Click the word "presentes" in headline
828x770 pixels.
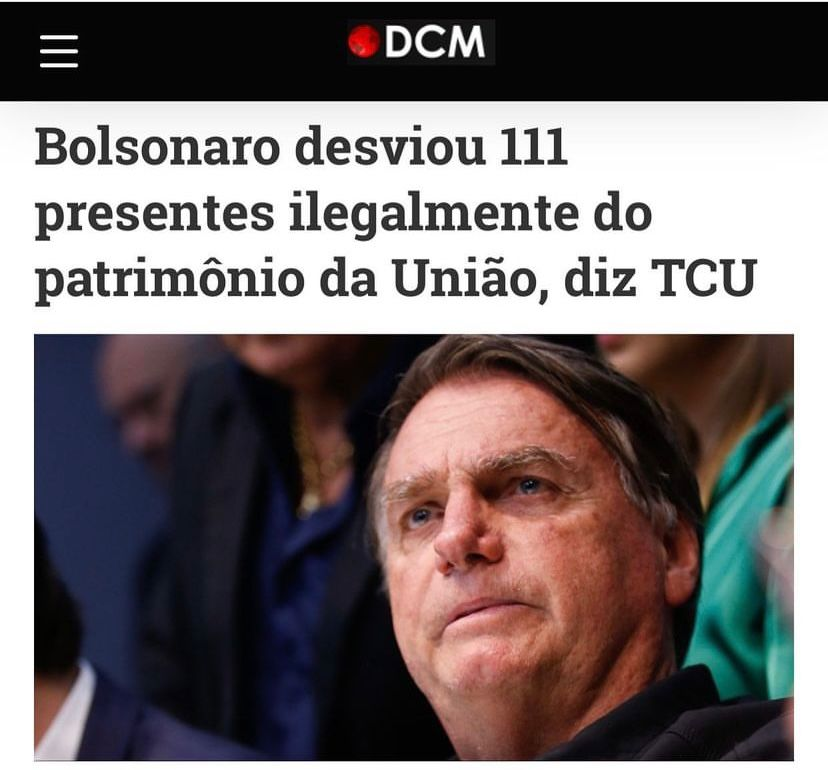tap(155, 217)
